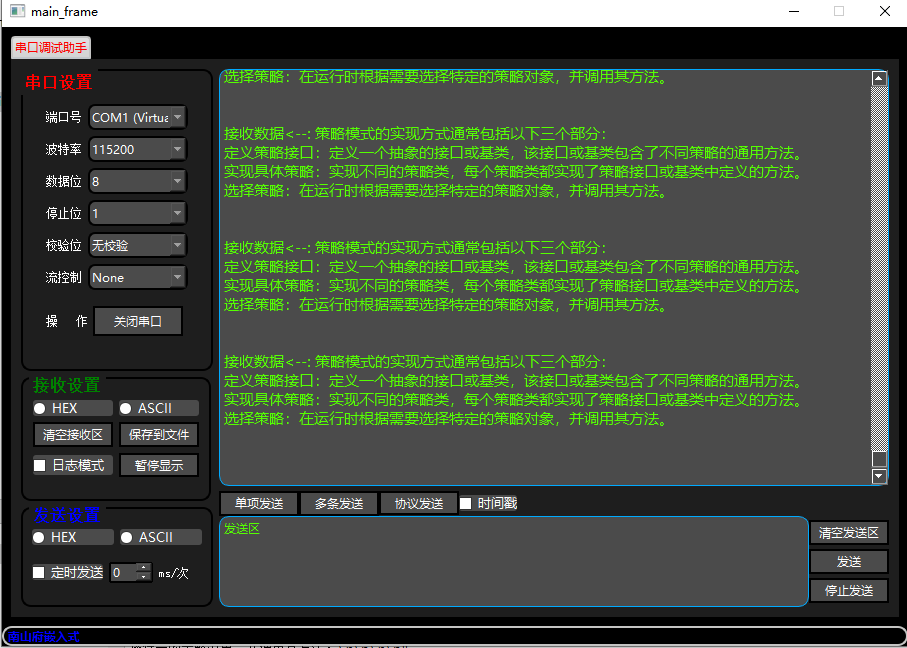This screenshot has width=907, height=648.
Task: Open the 停止位 dropdown
Action: 137,213
